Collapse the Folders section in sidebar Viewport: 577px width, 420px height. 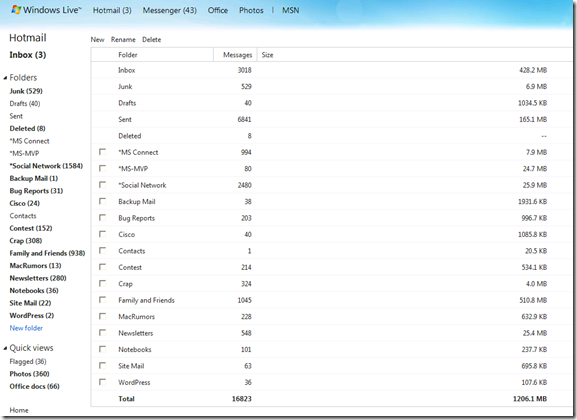[5, 78]
